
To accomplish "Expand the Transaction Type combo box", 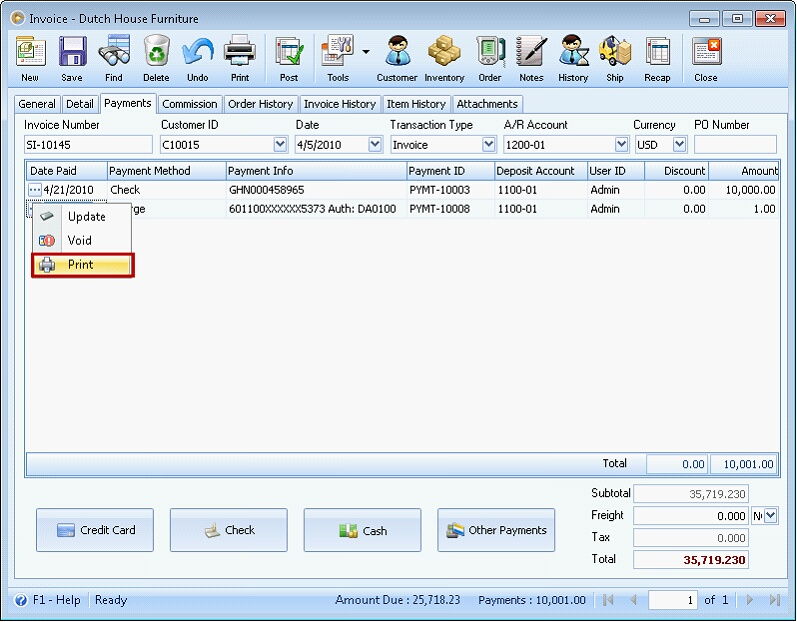I will pos(488,145).
